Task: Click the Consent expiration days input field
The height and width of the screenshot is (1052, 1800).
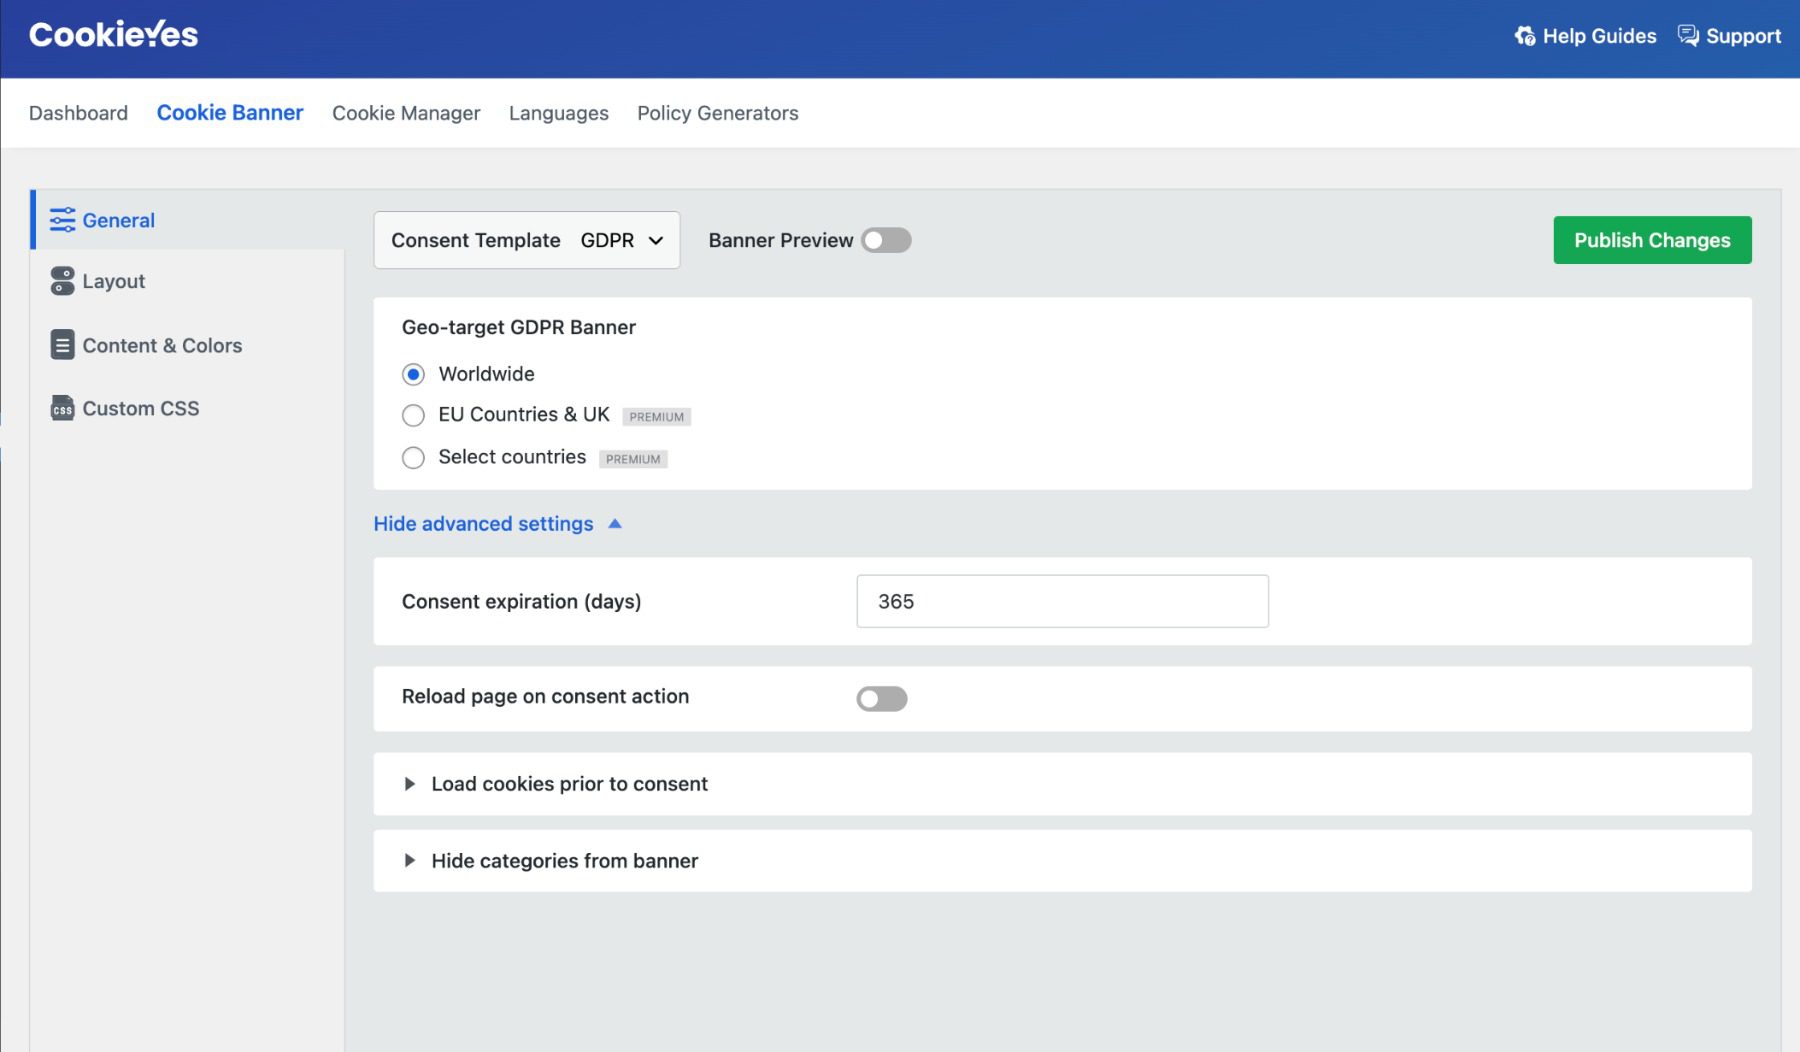Action: 1062,601
